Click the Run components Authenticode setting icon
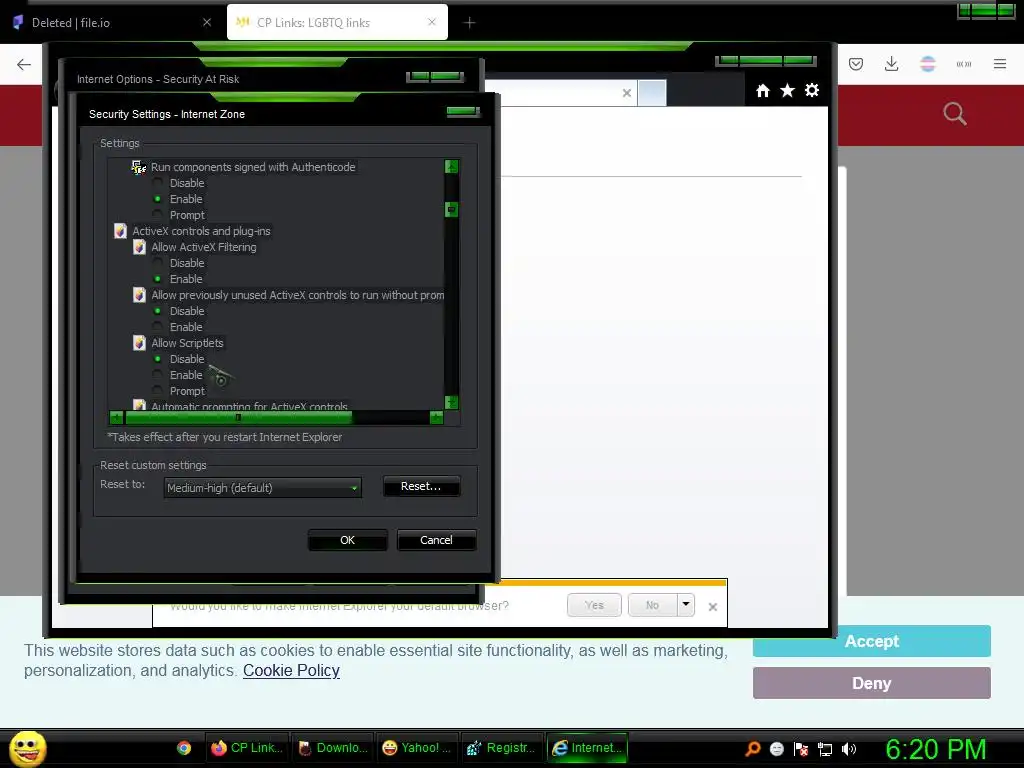1024x768 pixels. 138,167
